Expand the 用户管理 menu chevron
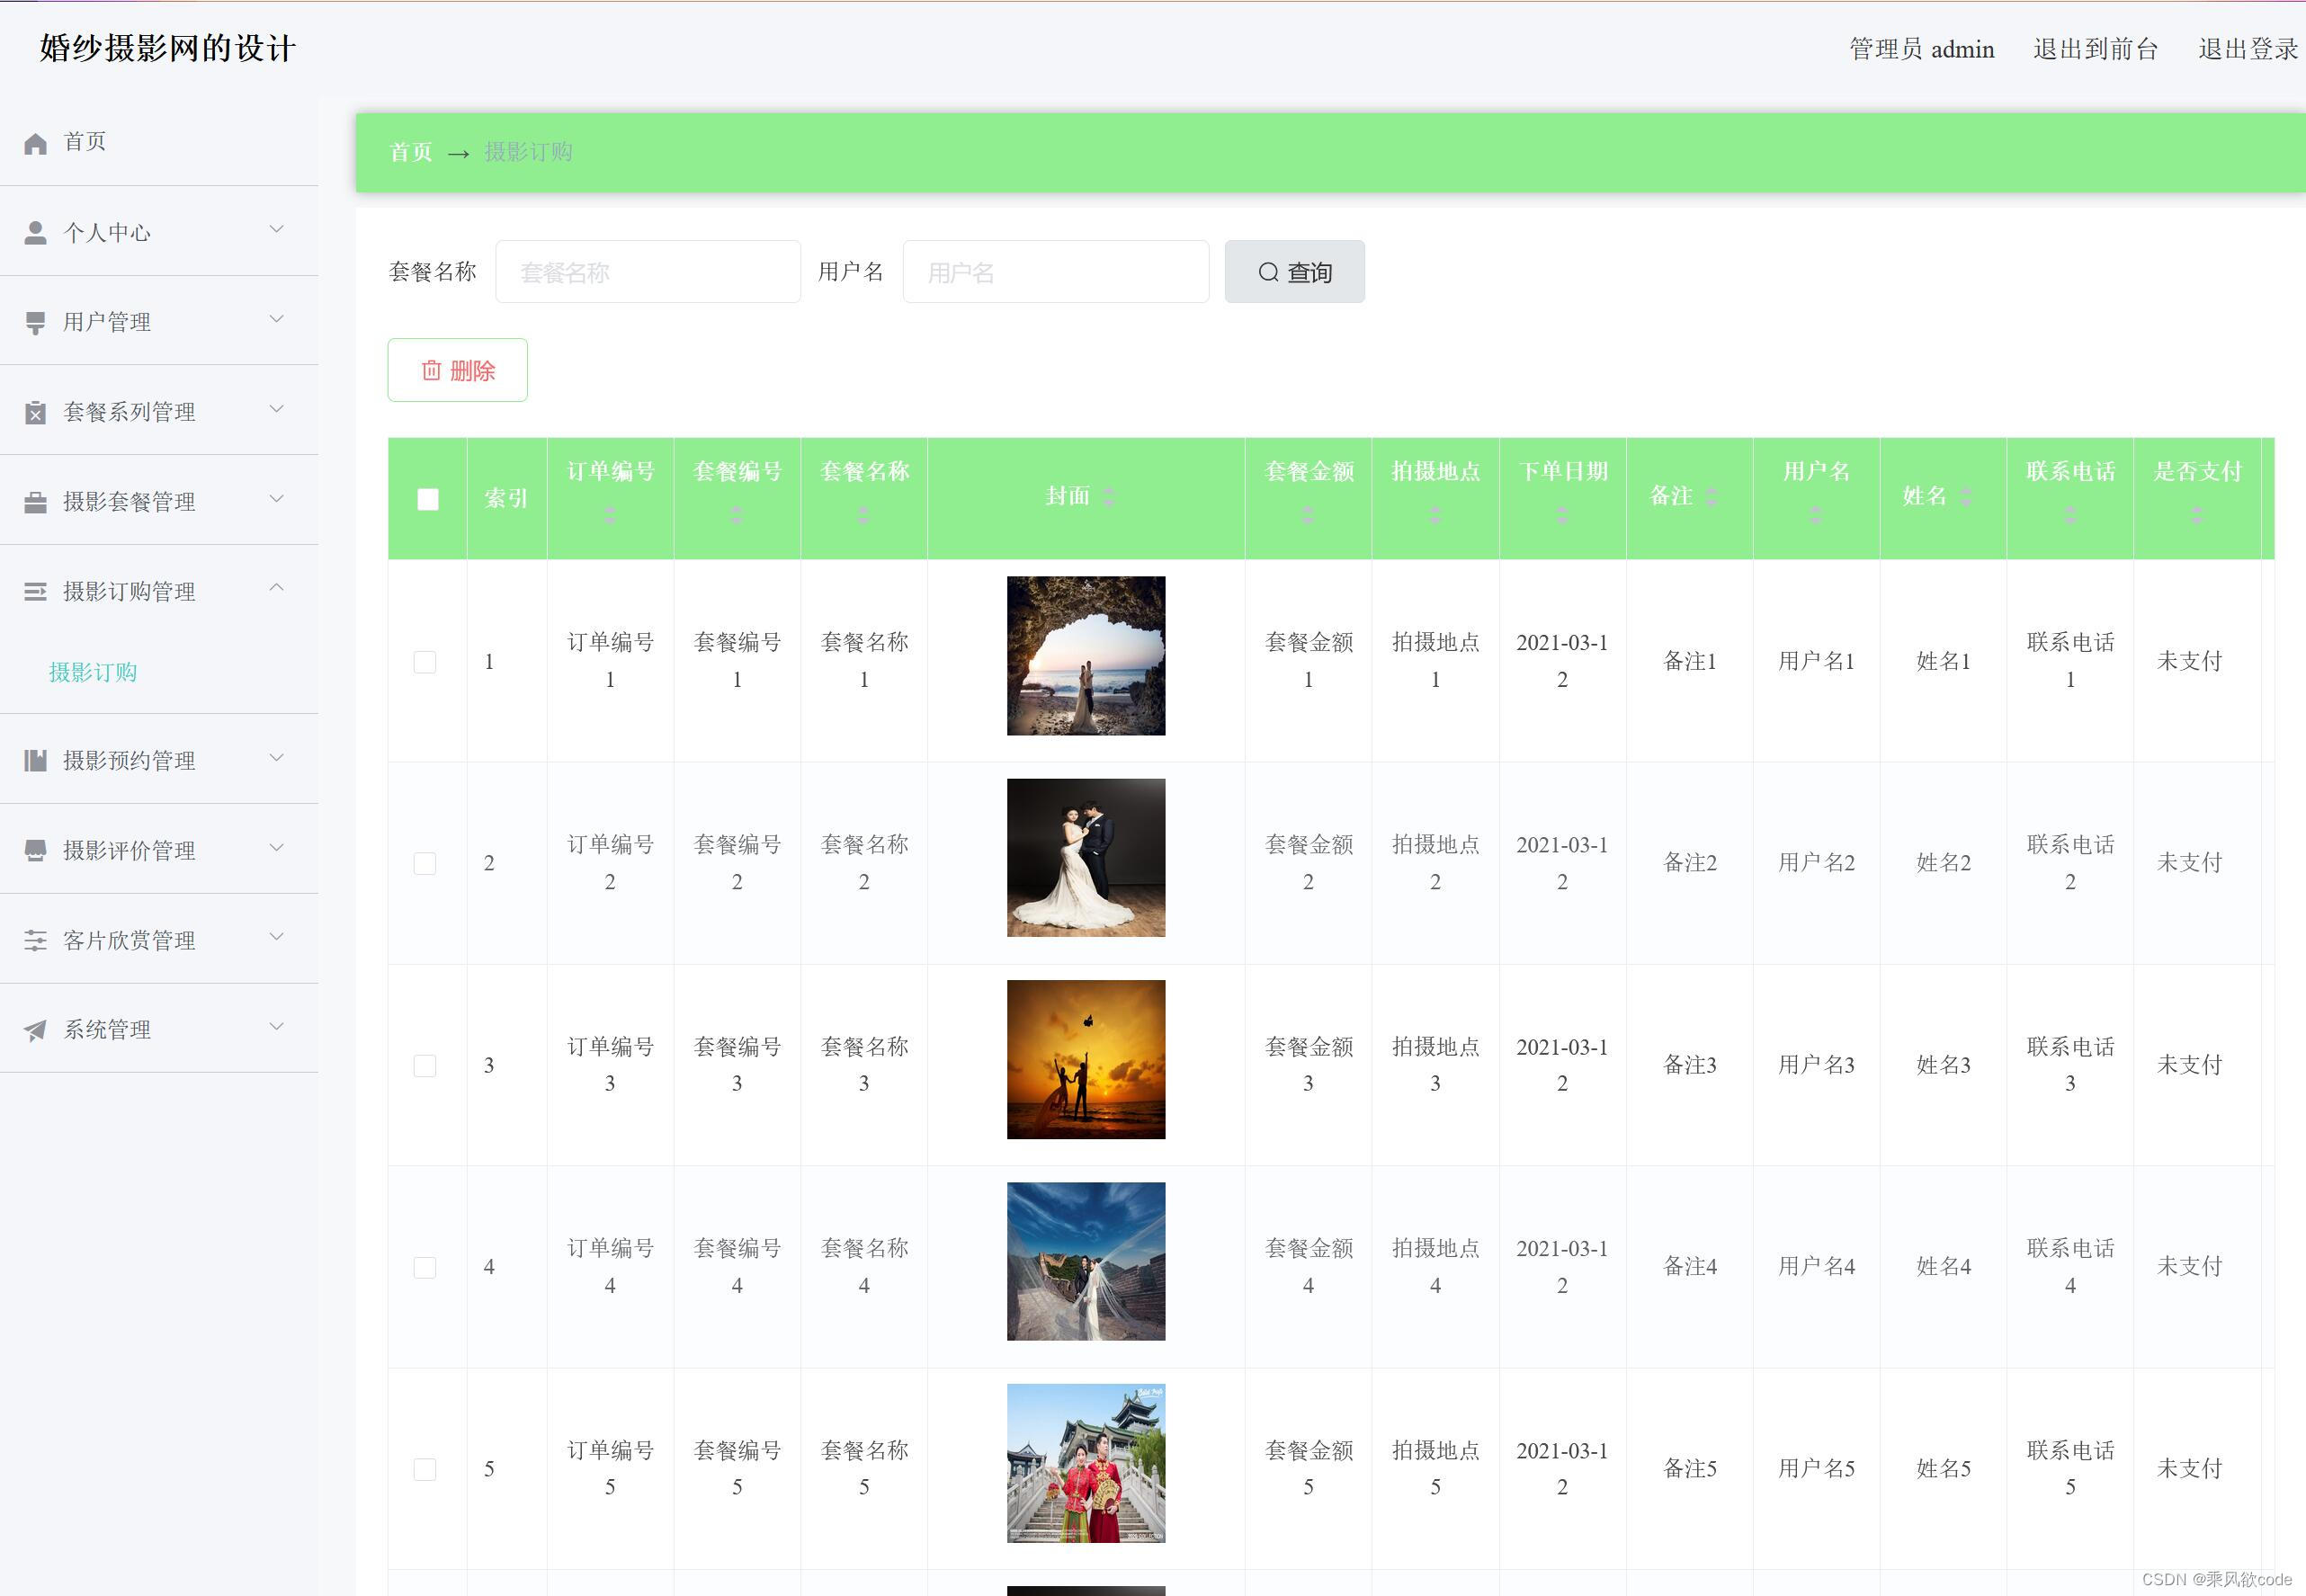This screenshot has height=1596, width=2306. (x=277, y=320)
